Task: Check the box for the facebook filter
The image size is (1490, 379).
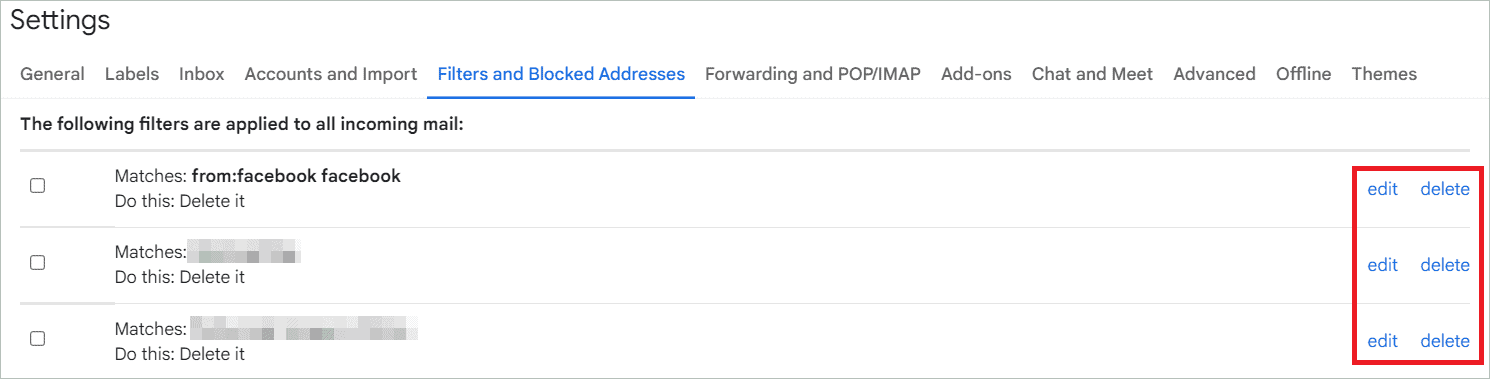Action: pyautogui.click(x=37, y=185)
